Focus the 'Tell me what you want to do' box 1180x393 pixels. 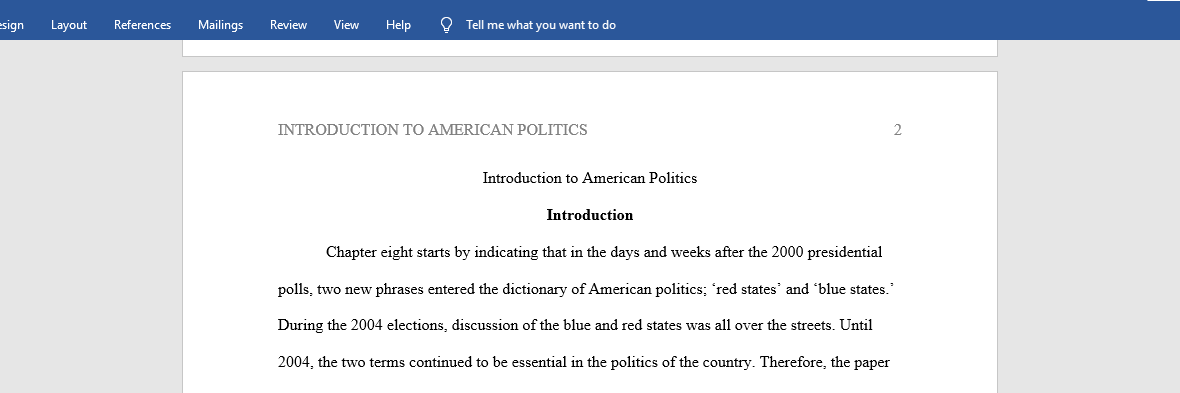tap(540, 25)
